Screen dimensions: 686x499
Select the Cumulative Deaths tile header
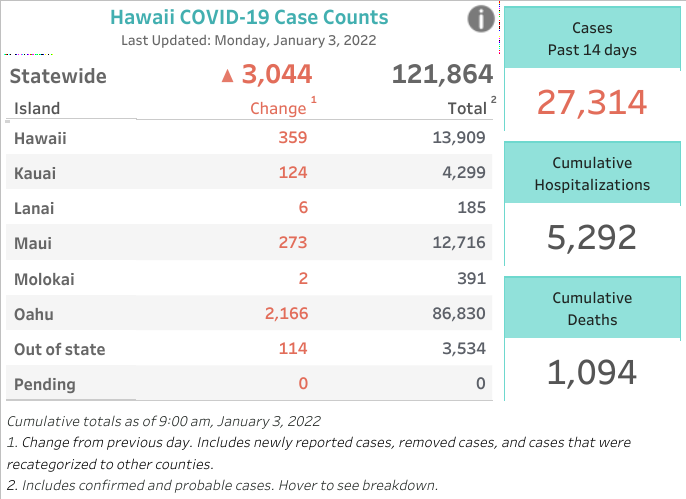(x=592, y=308)
